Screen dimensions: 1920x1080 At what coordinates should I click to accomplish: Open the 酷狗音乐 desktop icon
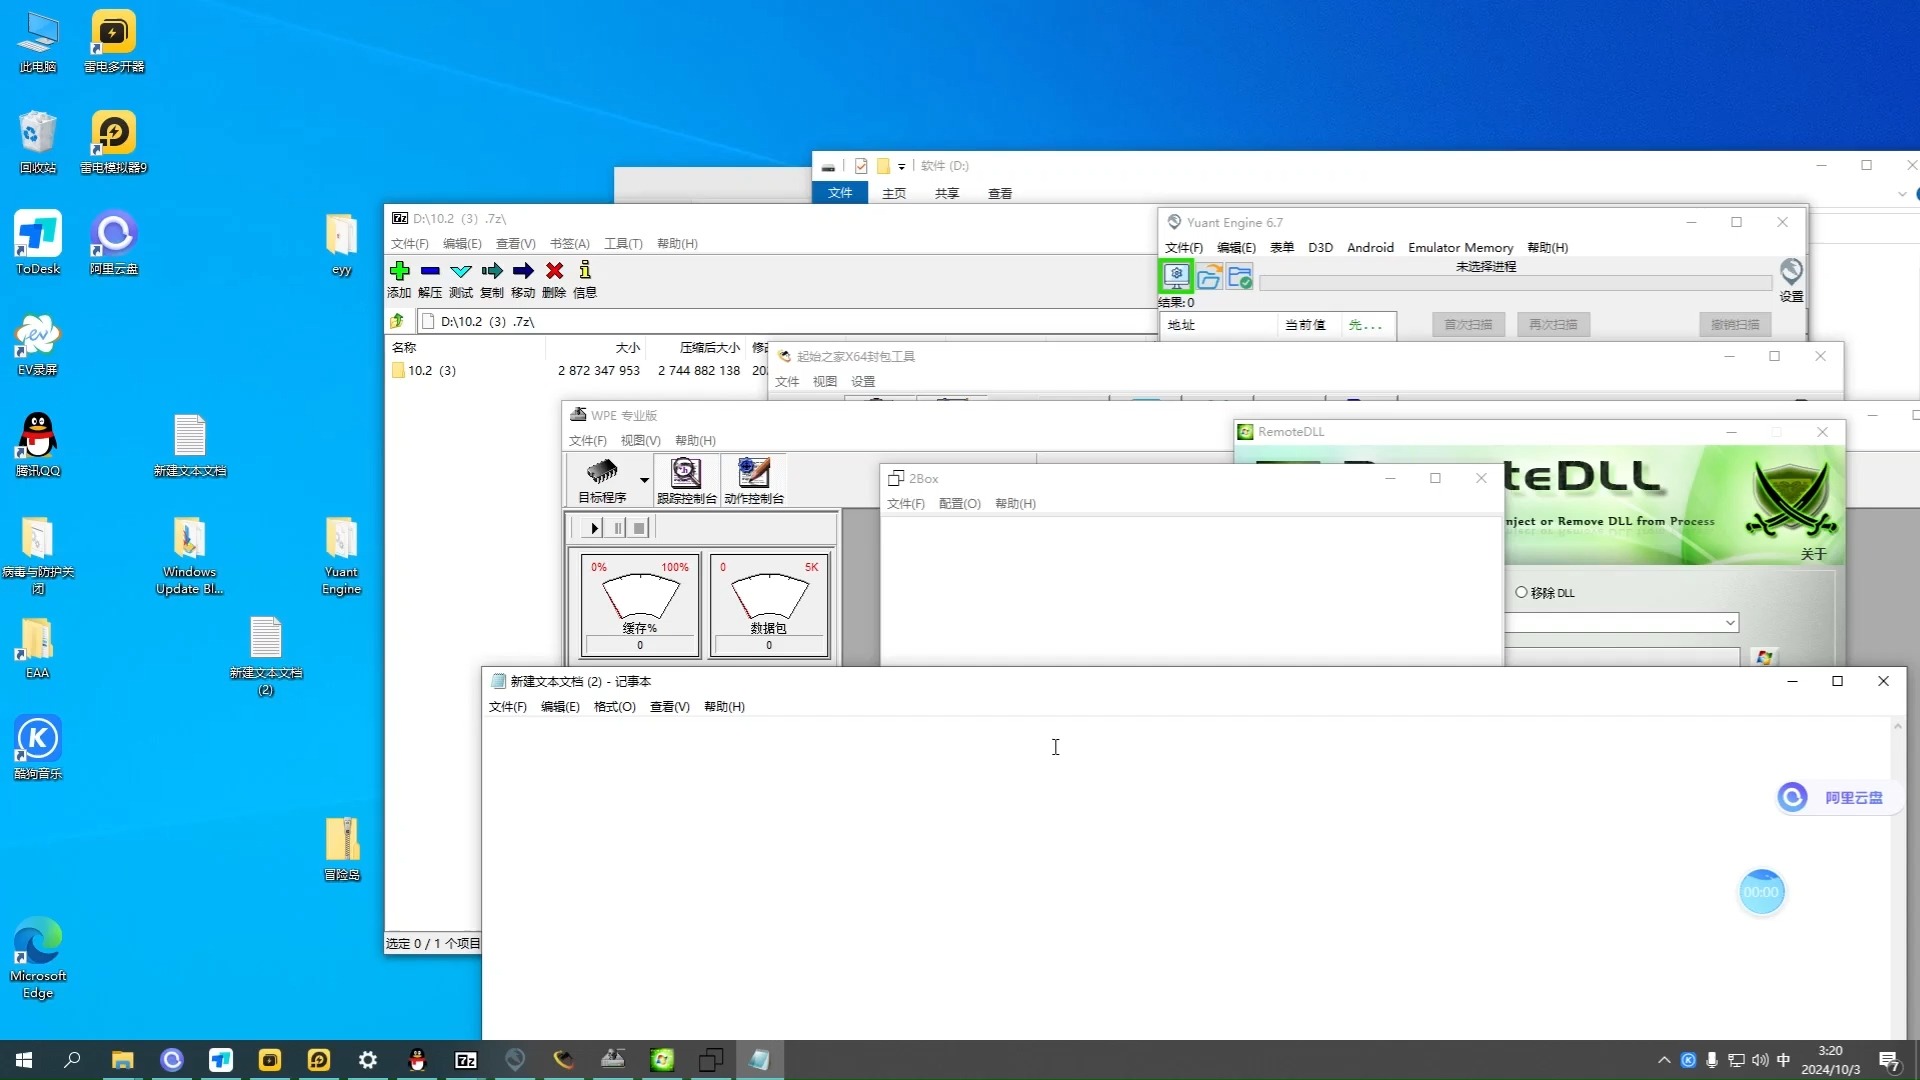click(38, 747)
